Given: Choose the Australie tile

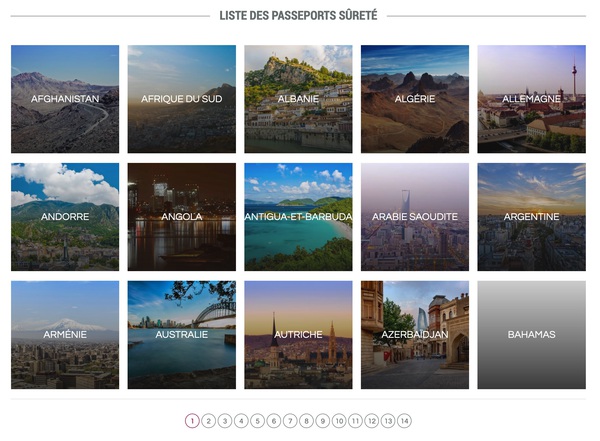Looking at the screenshot, I should (182, 335).
